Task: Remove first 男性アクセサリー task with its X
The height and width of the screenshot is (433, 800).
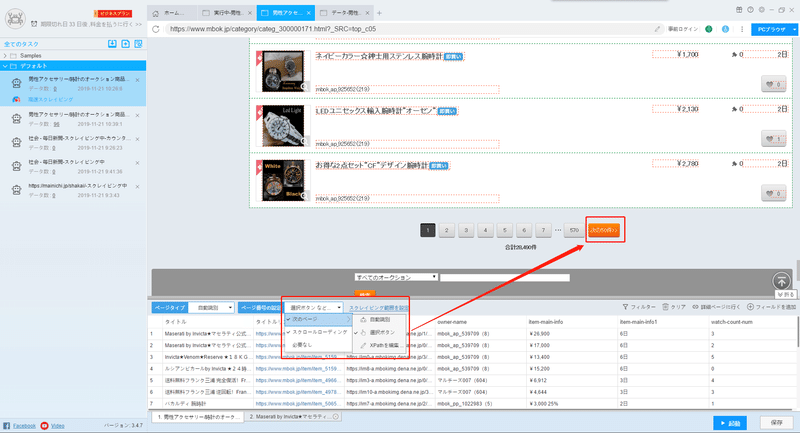Action: (137, 80)
